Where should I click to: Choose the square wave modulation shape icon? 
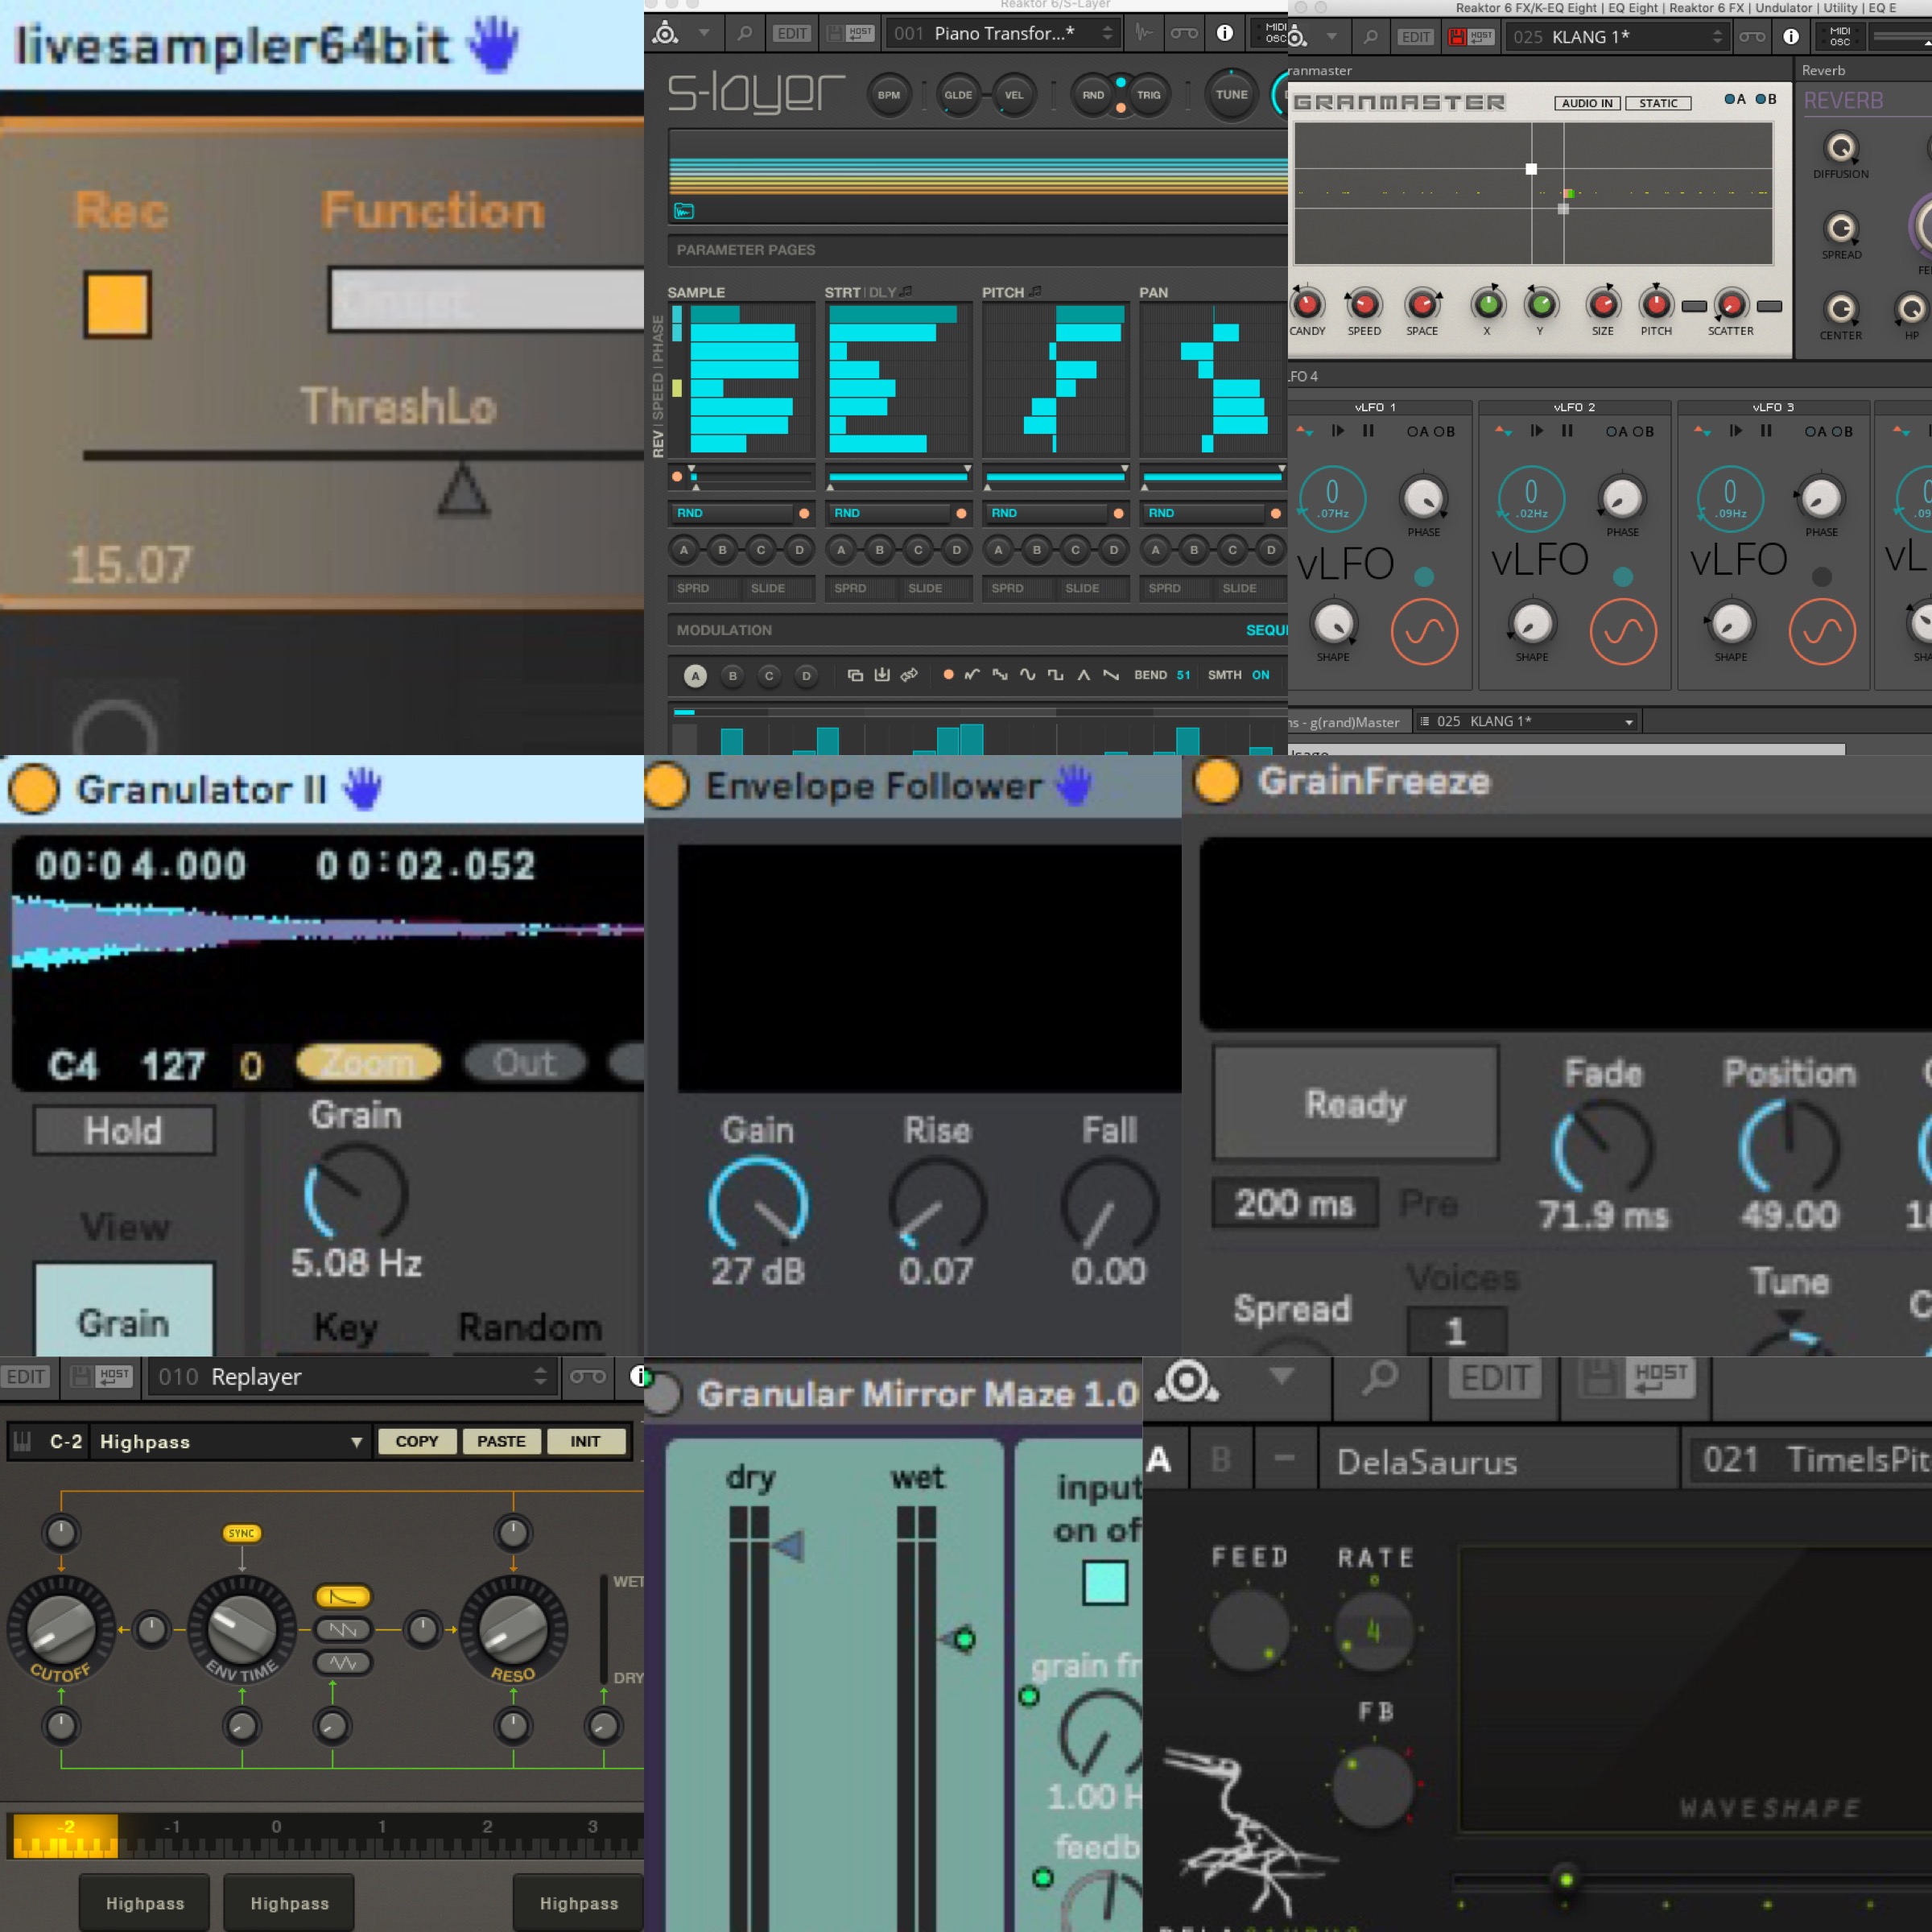[1055, 675]
